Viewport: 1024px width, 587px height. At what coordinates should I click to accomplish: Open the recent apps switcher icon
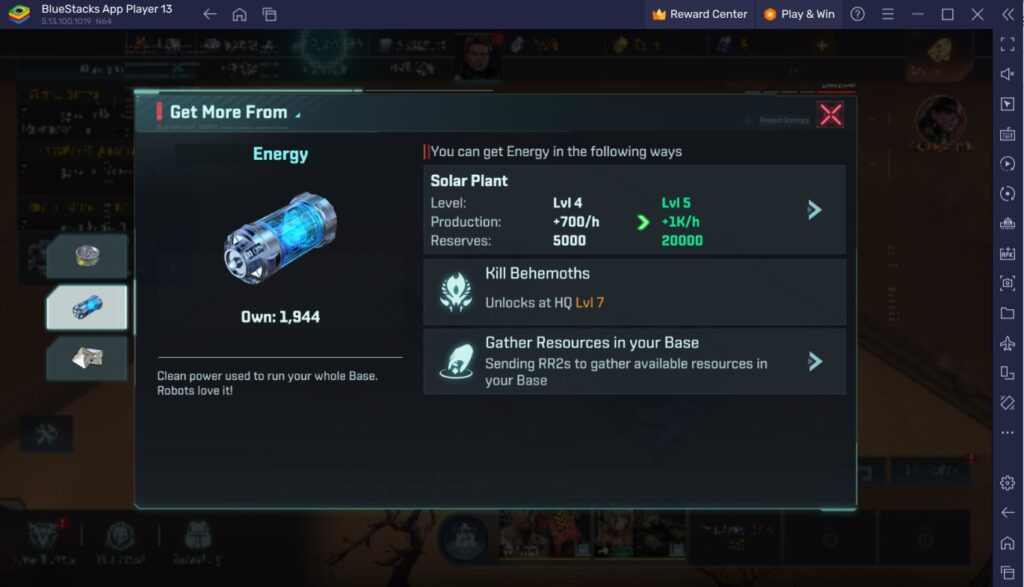pyautogui.click(x=269, y=14)
